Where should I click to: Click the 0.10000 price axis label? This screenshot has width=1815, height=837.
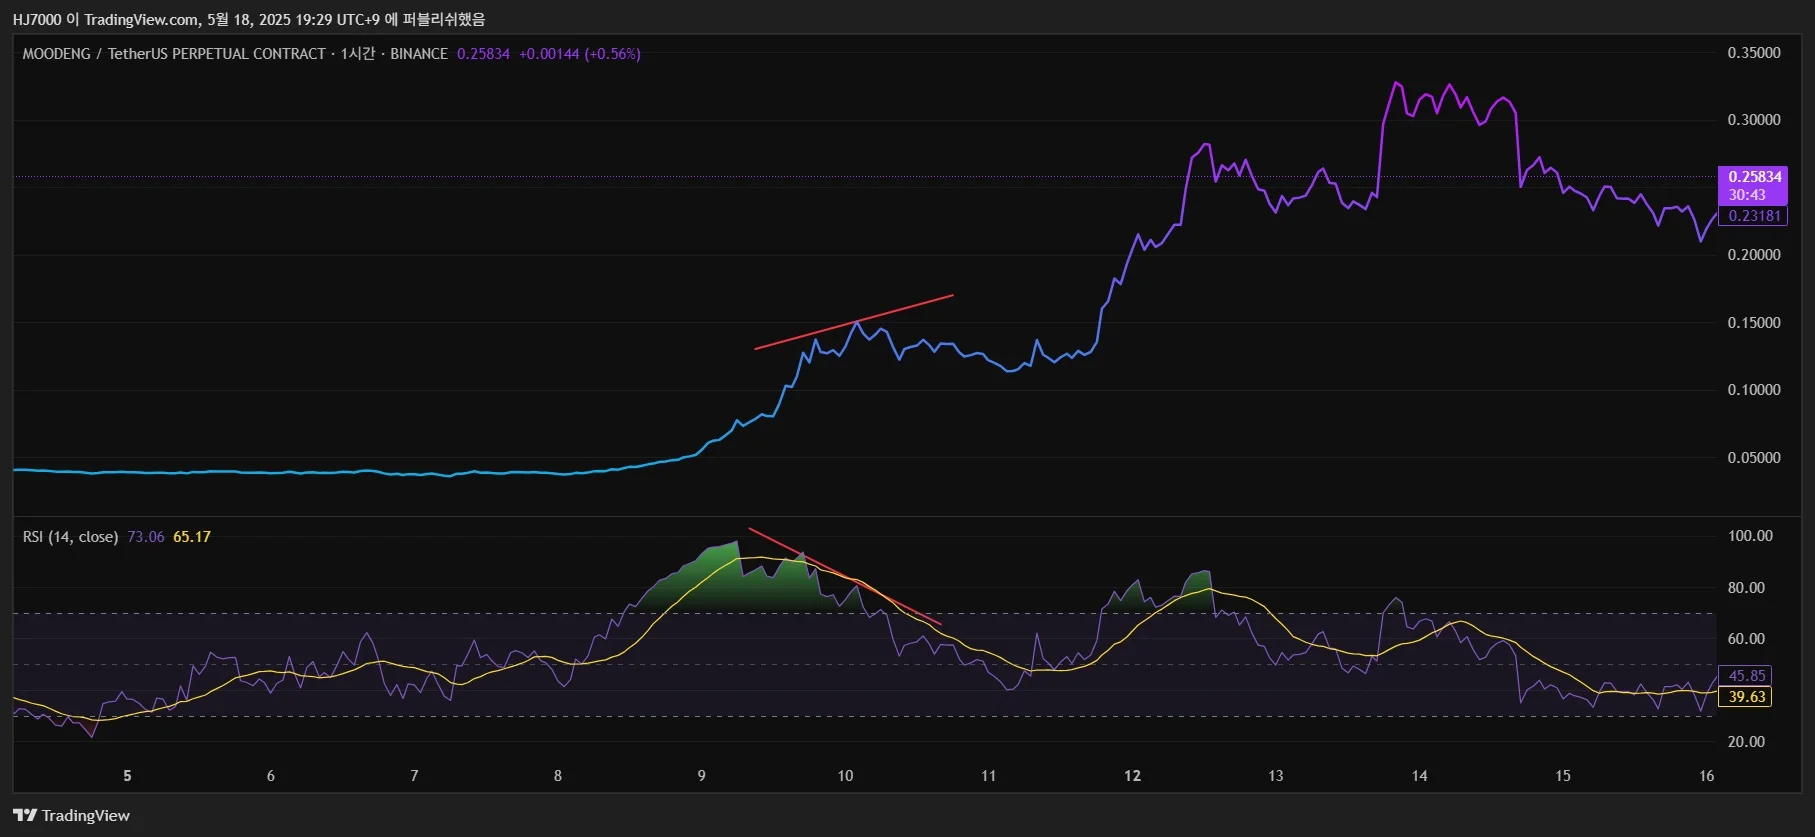1754,390
